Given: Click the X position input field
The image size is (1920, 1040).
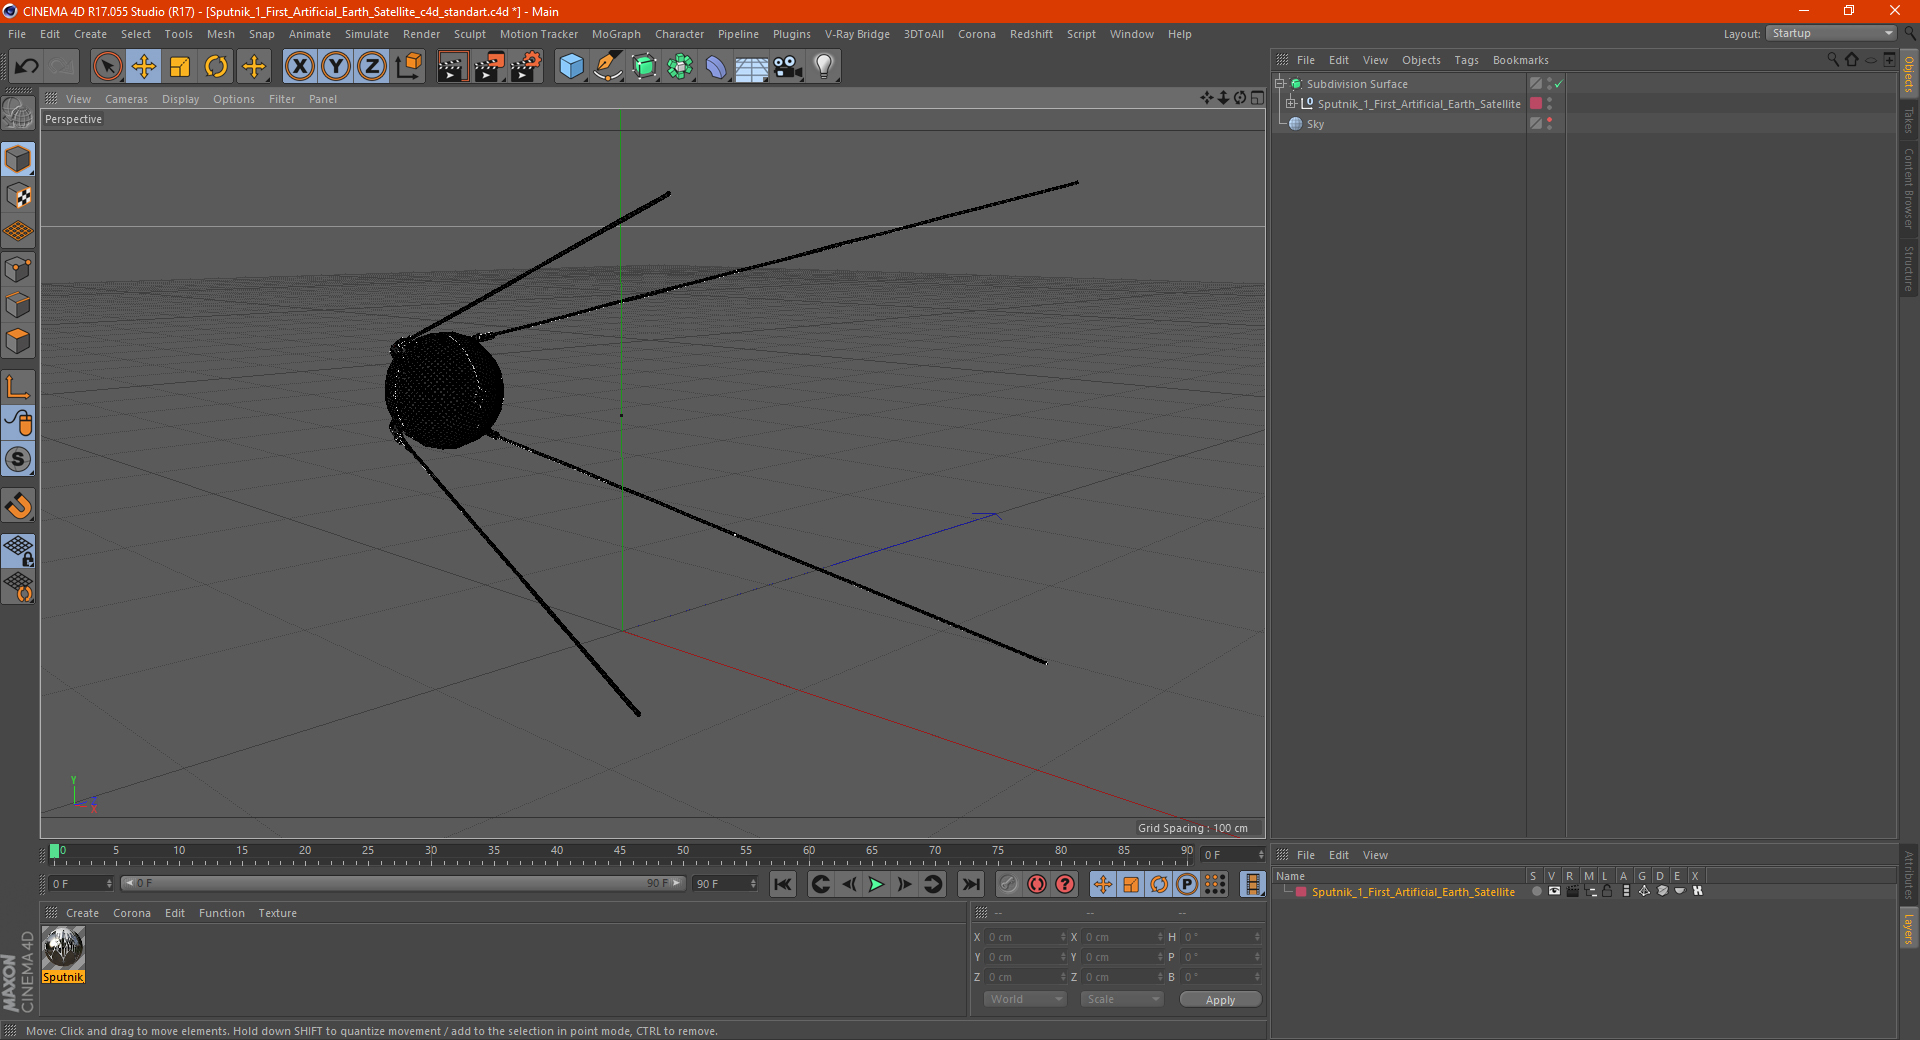Looking at the screenshot, I should point(1025,937).
